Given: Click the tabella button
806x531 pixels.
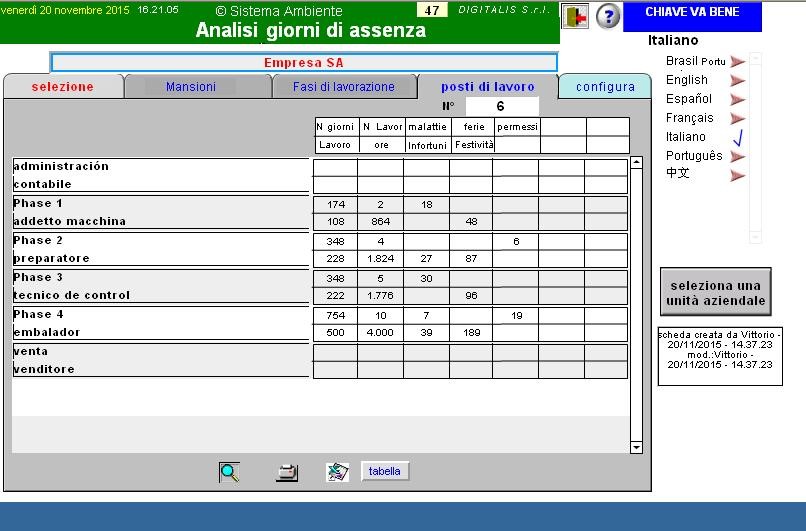Looking at the screenshot, I should pos(385,471).
